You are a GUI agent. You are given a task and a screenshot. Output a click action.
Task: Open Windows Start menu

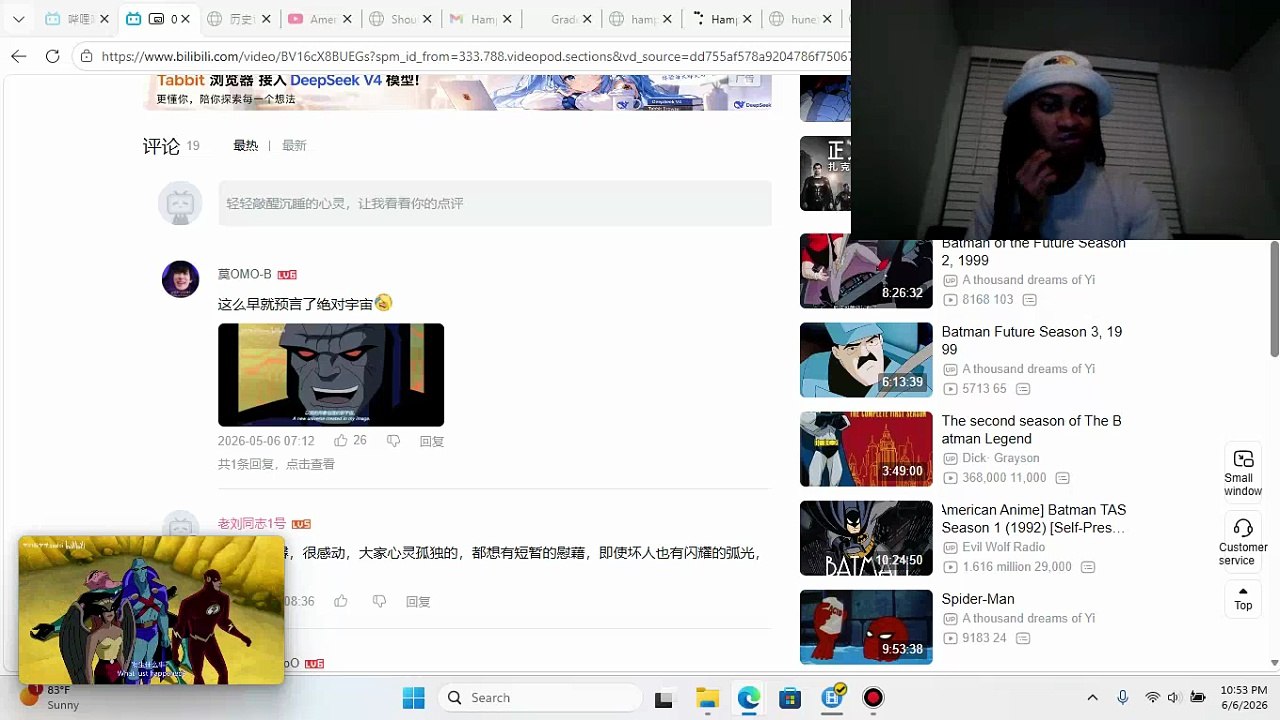point(413,698)
